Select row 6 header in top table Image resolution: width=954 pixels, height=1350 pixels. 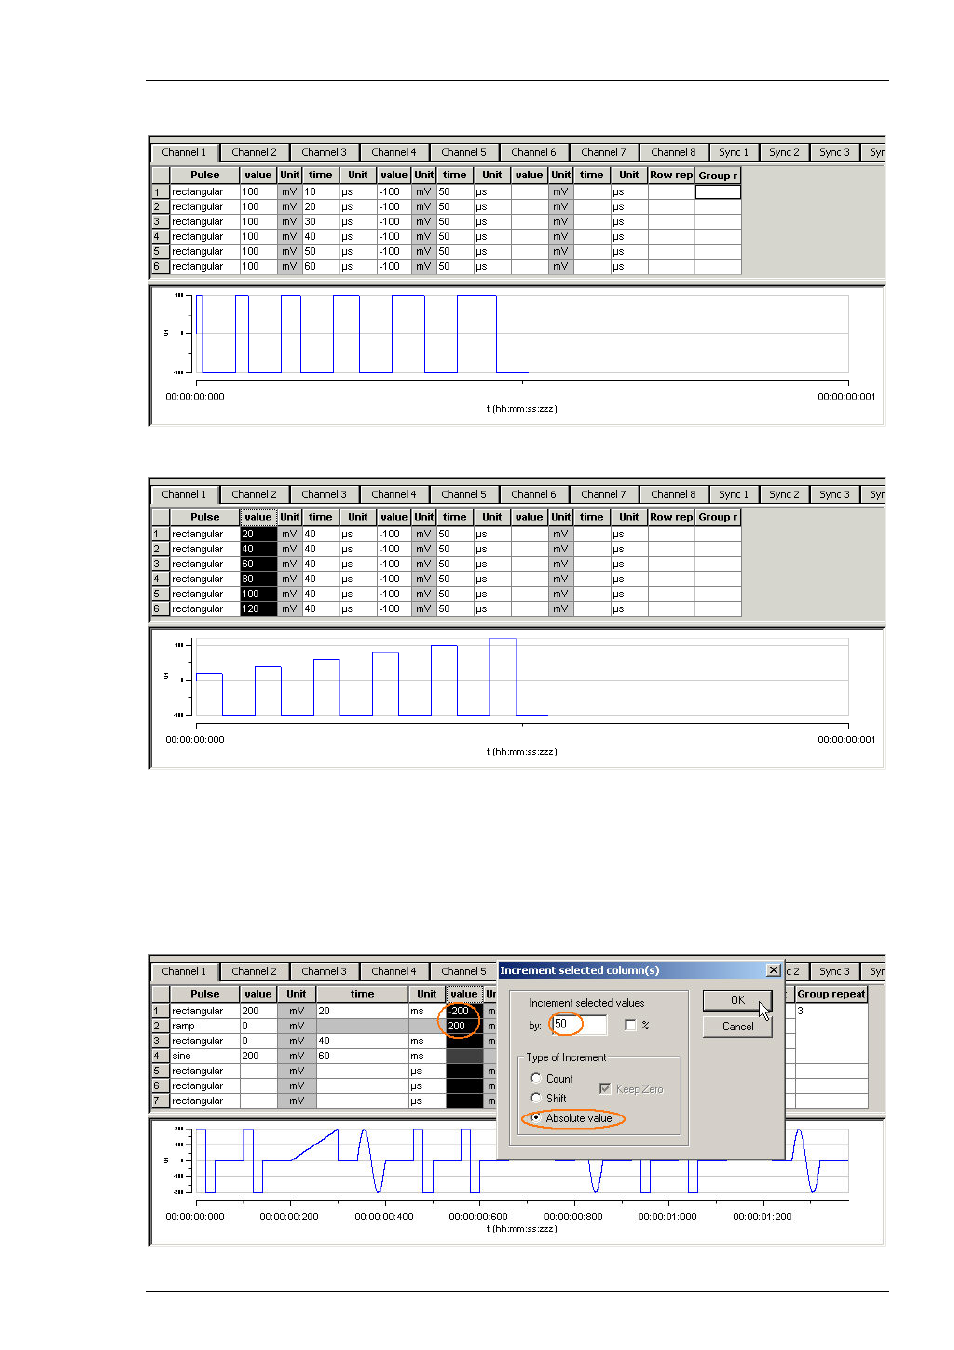[x=160, y=267]
